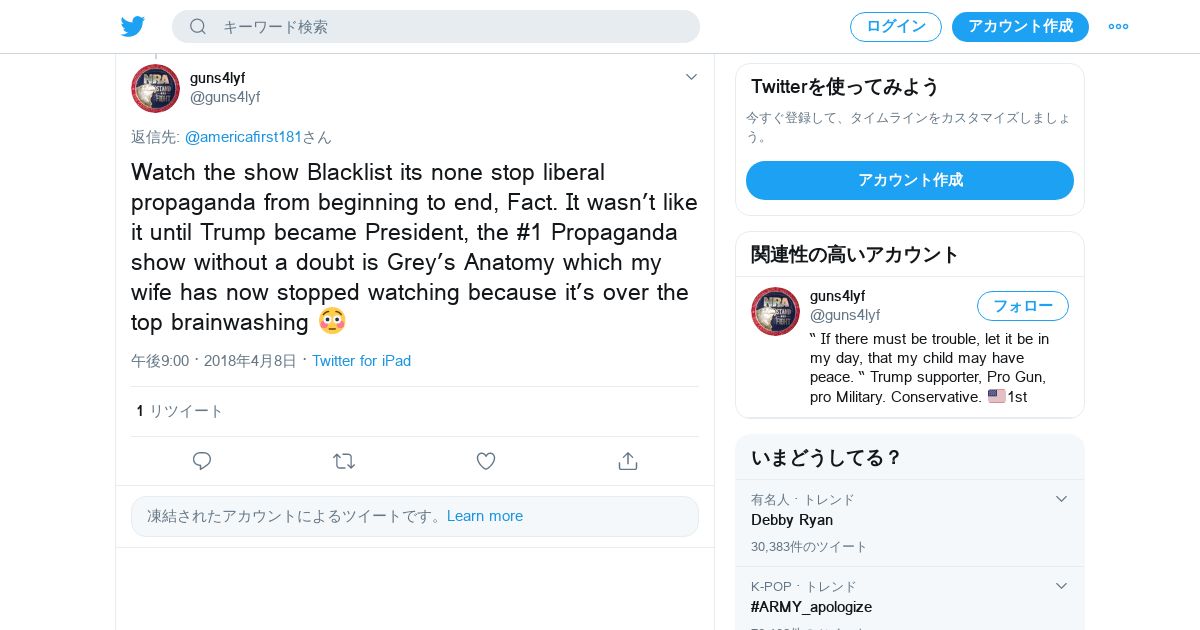
Task: Click the sidebar アカウント作成 button
Action: [910, 180]
